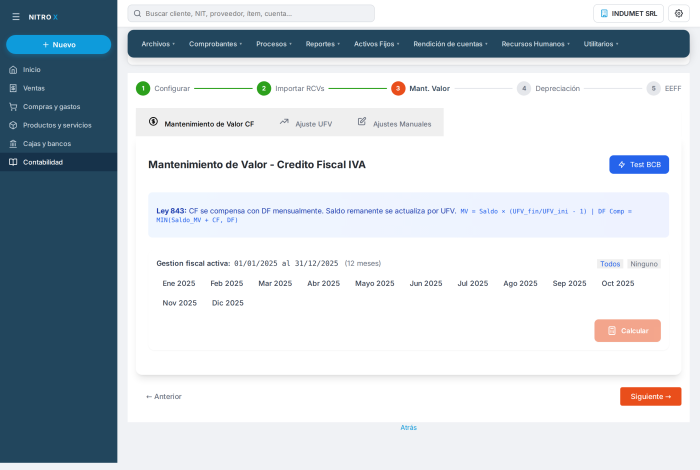Viewport: 700px width, 470px height.
Task: Click the calculator icon in Calcular
Action: coord(612,331)
